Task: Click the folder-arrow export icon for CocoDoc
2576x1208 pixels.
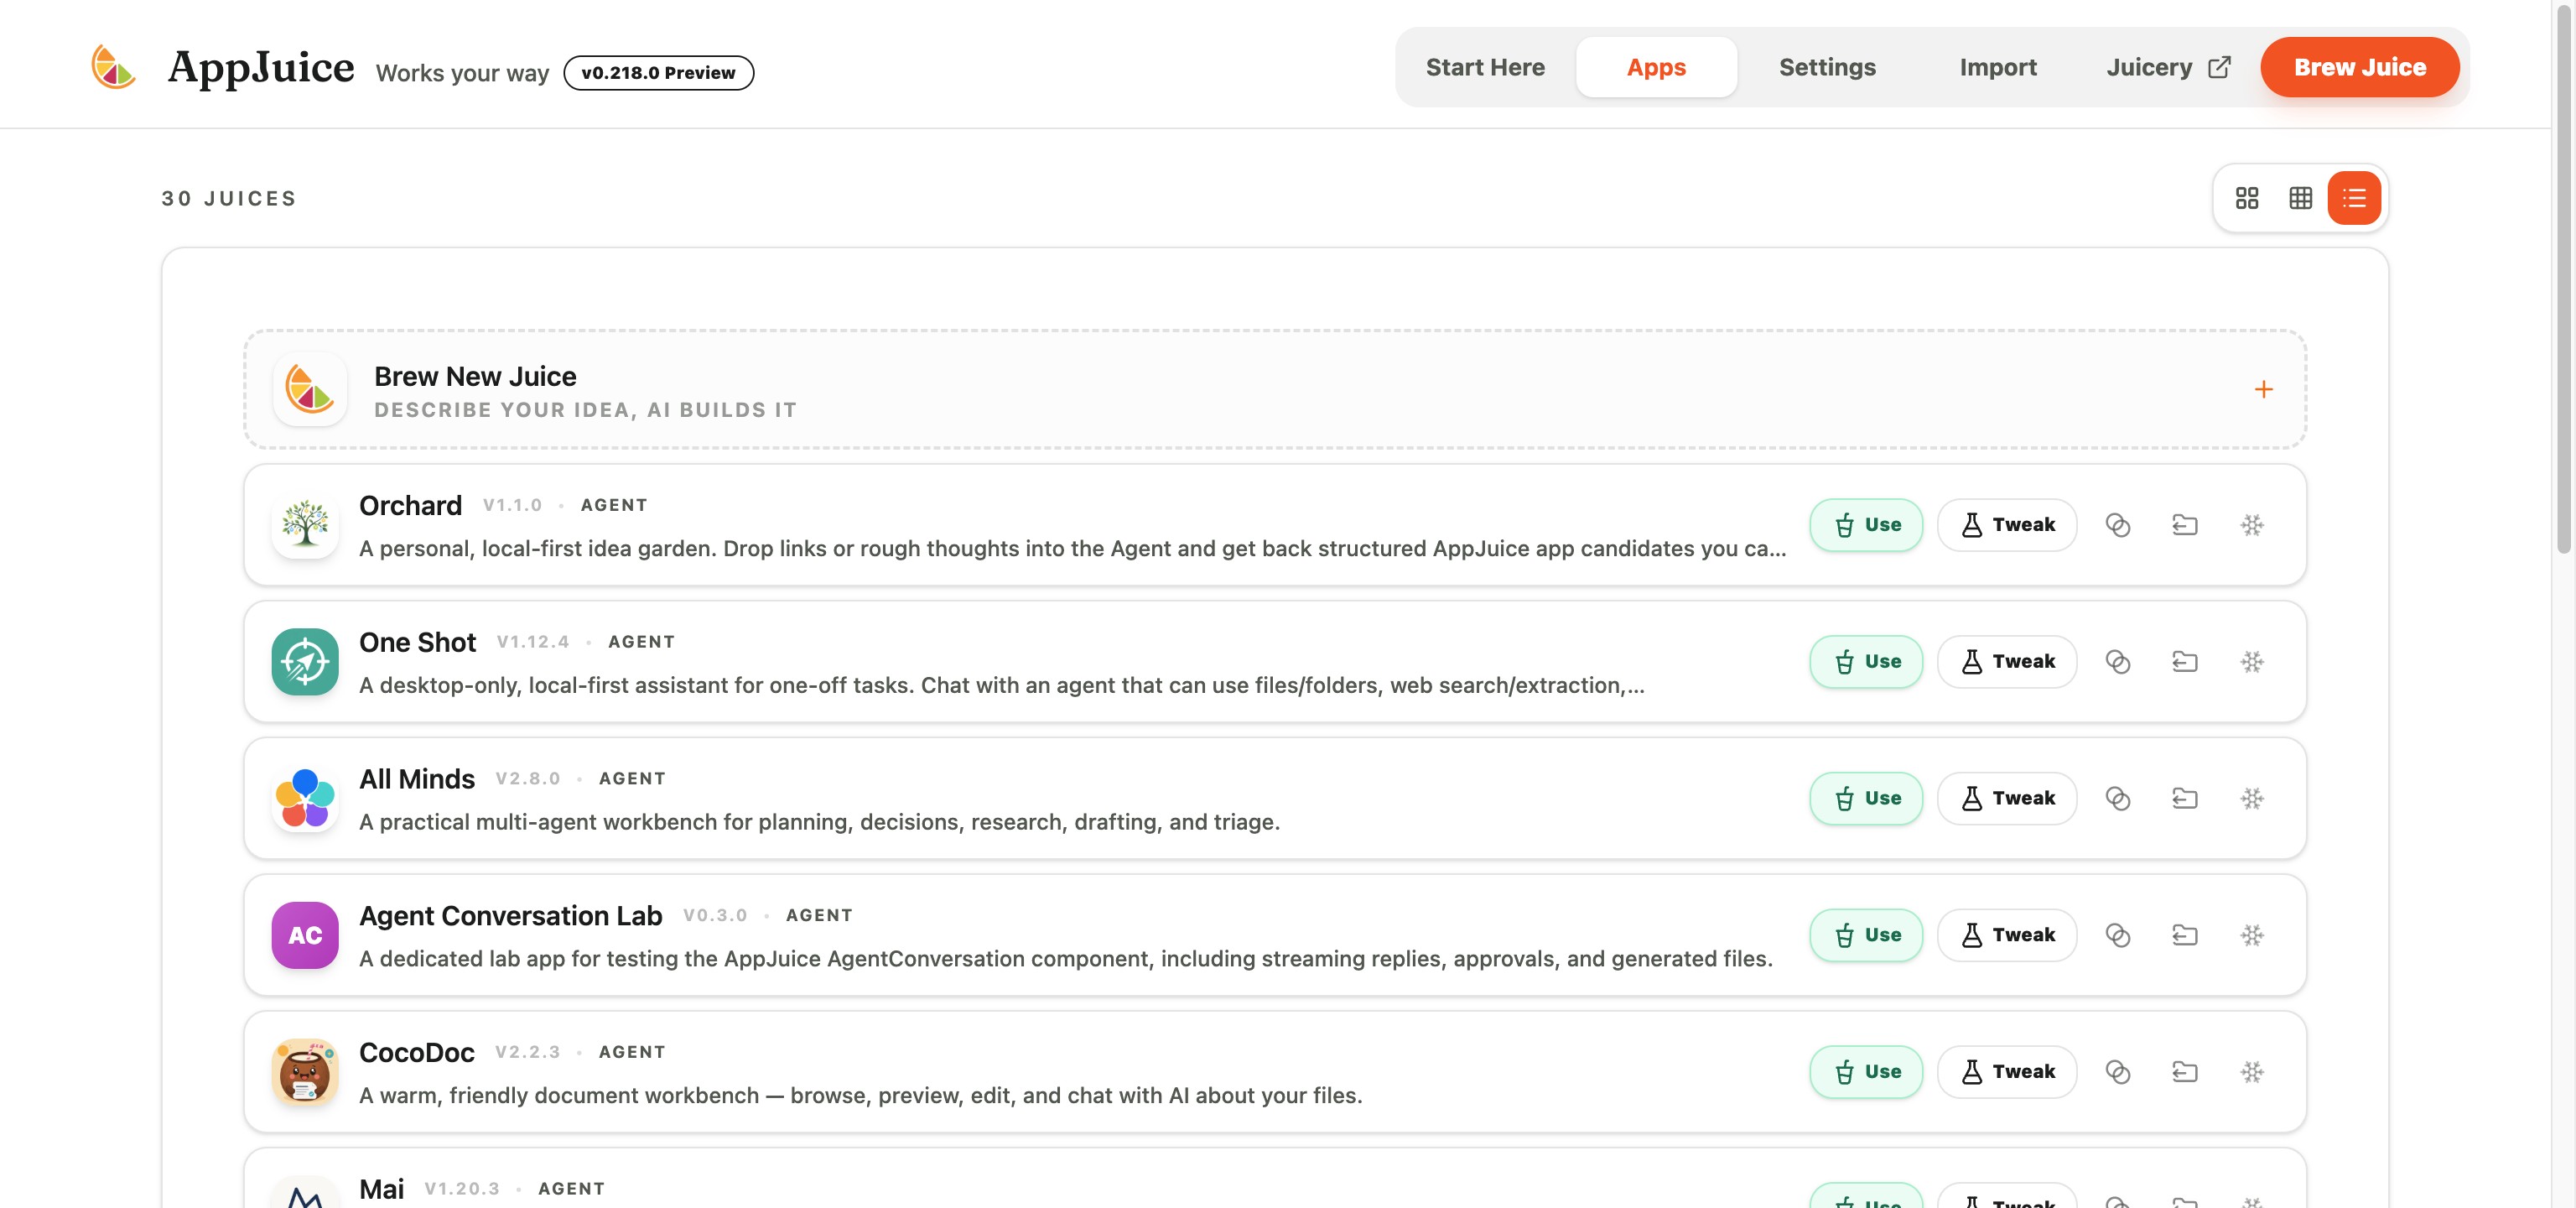Action: pyautogui.click(x=2184, y=1072)
